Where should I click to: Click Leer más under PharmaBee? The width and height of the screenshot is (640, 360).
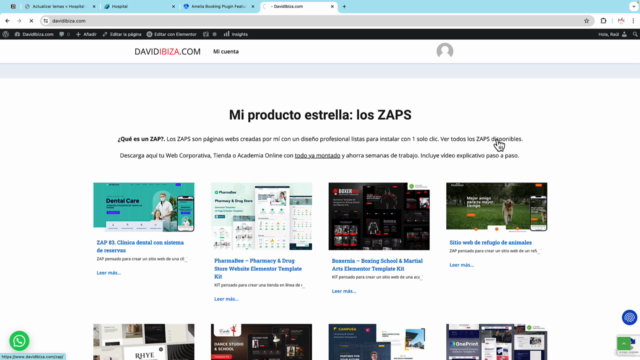point(227,299)
